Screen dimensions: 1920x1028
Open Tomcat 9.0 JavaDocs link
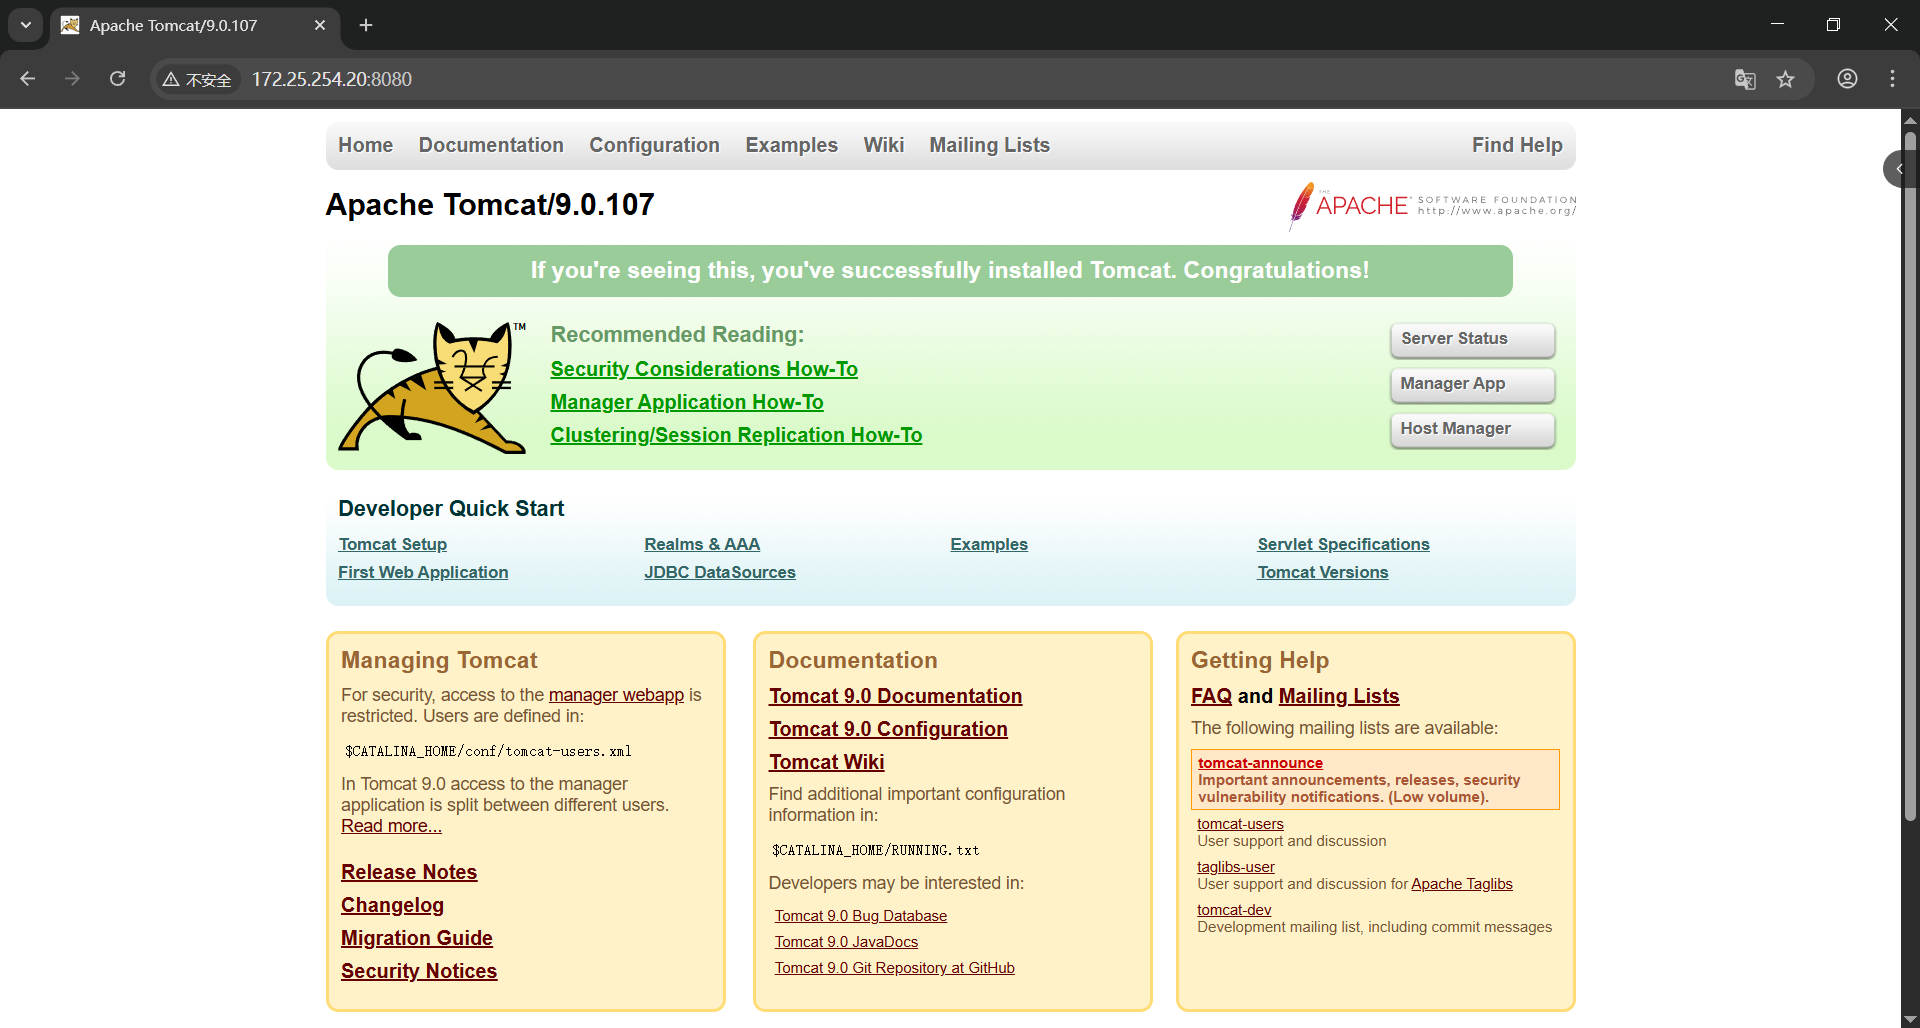(x=846, y=942)
